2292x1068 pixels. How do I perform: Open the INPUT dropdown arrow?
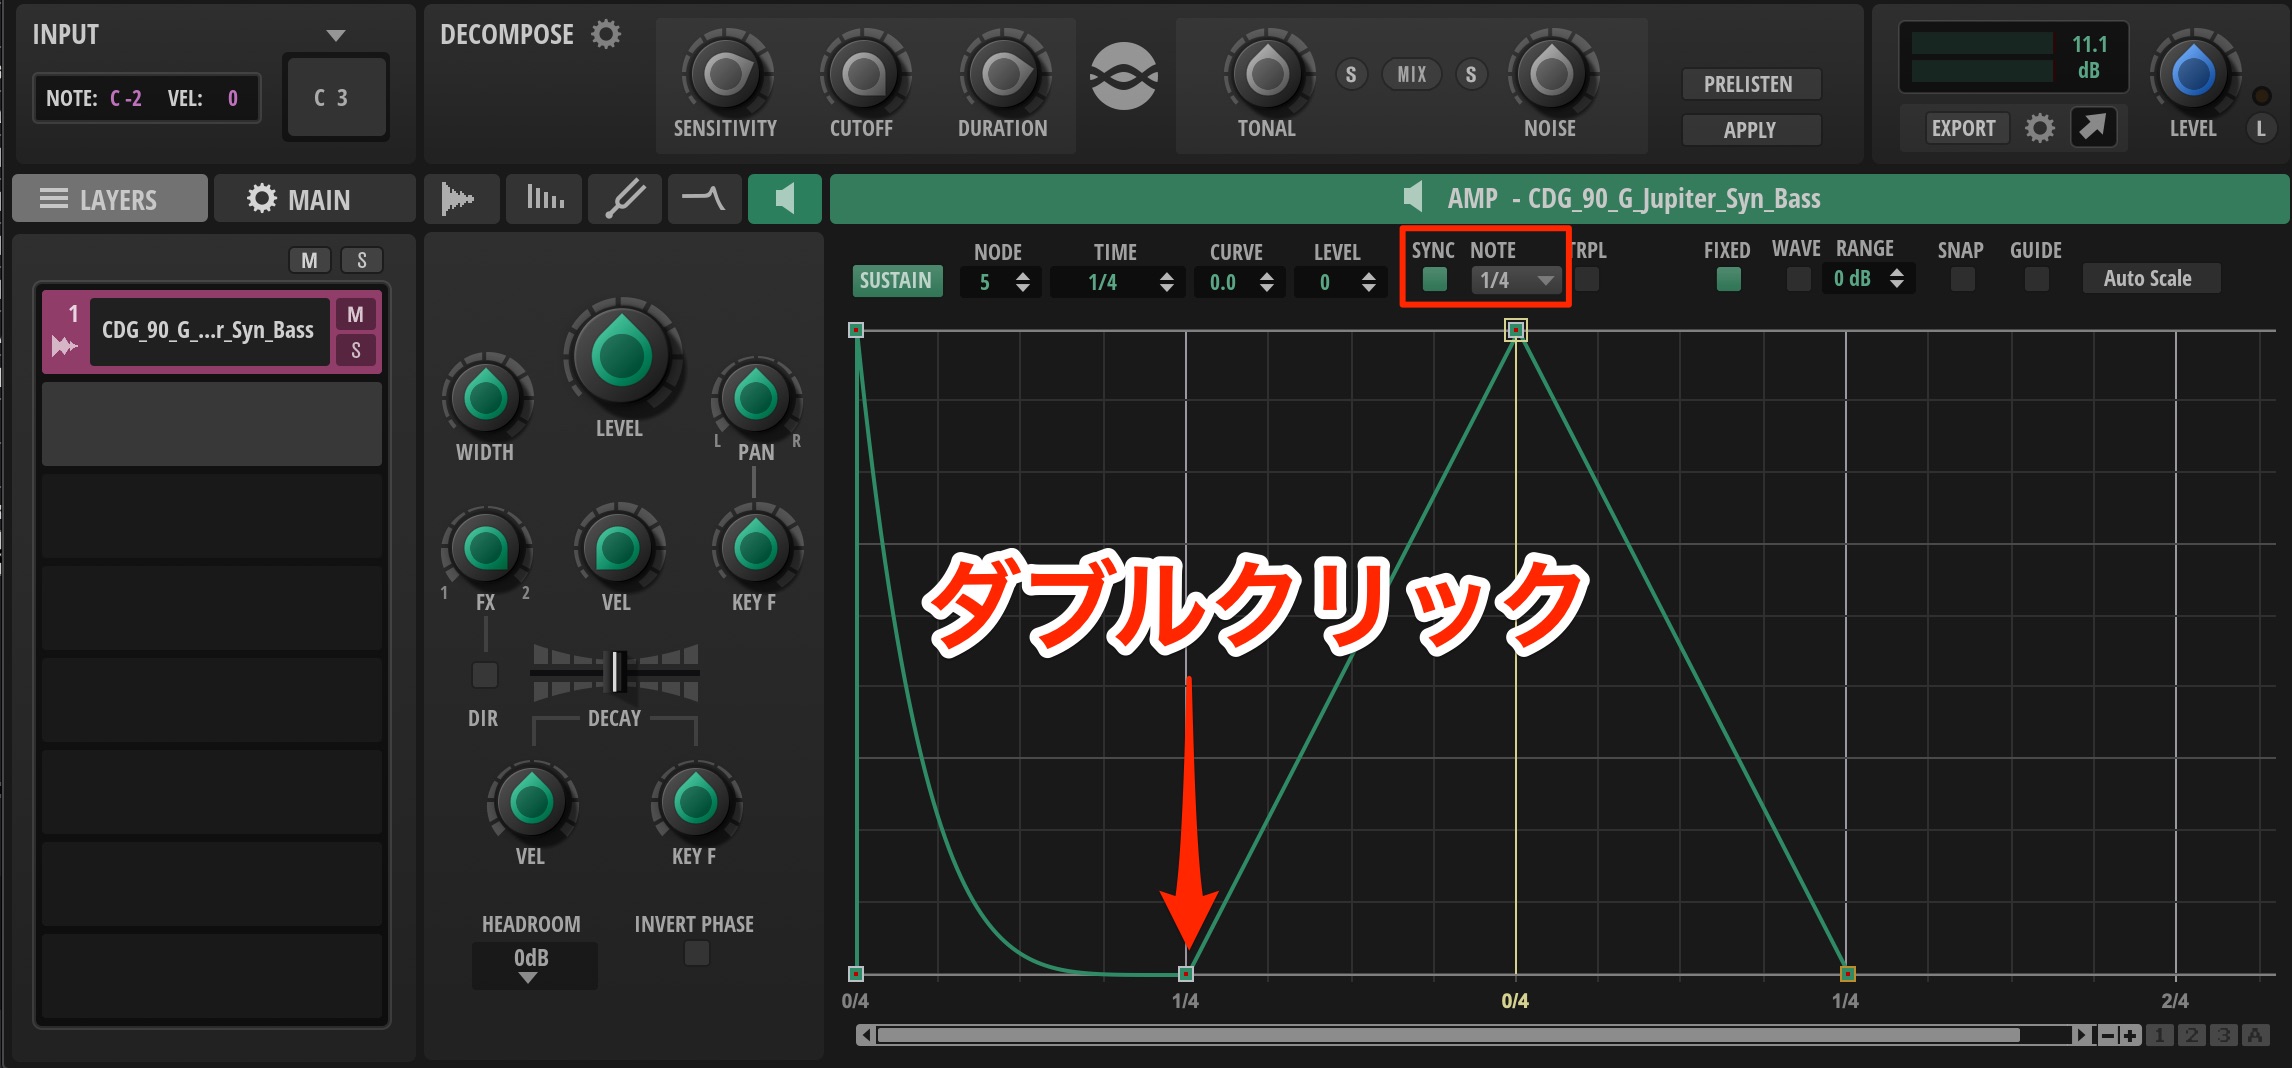(x=336, y=36)
